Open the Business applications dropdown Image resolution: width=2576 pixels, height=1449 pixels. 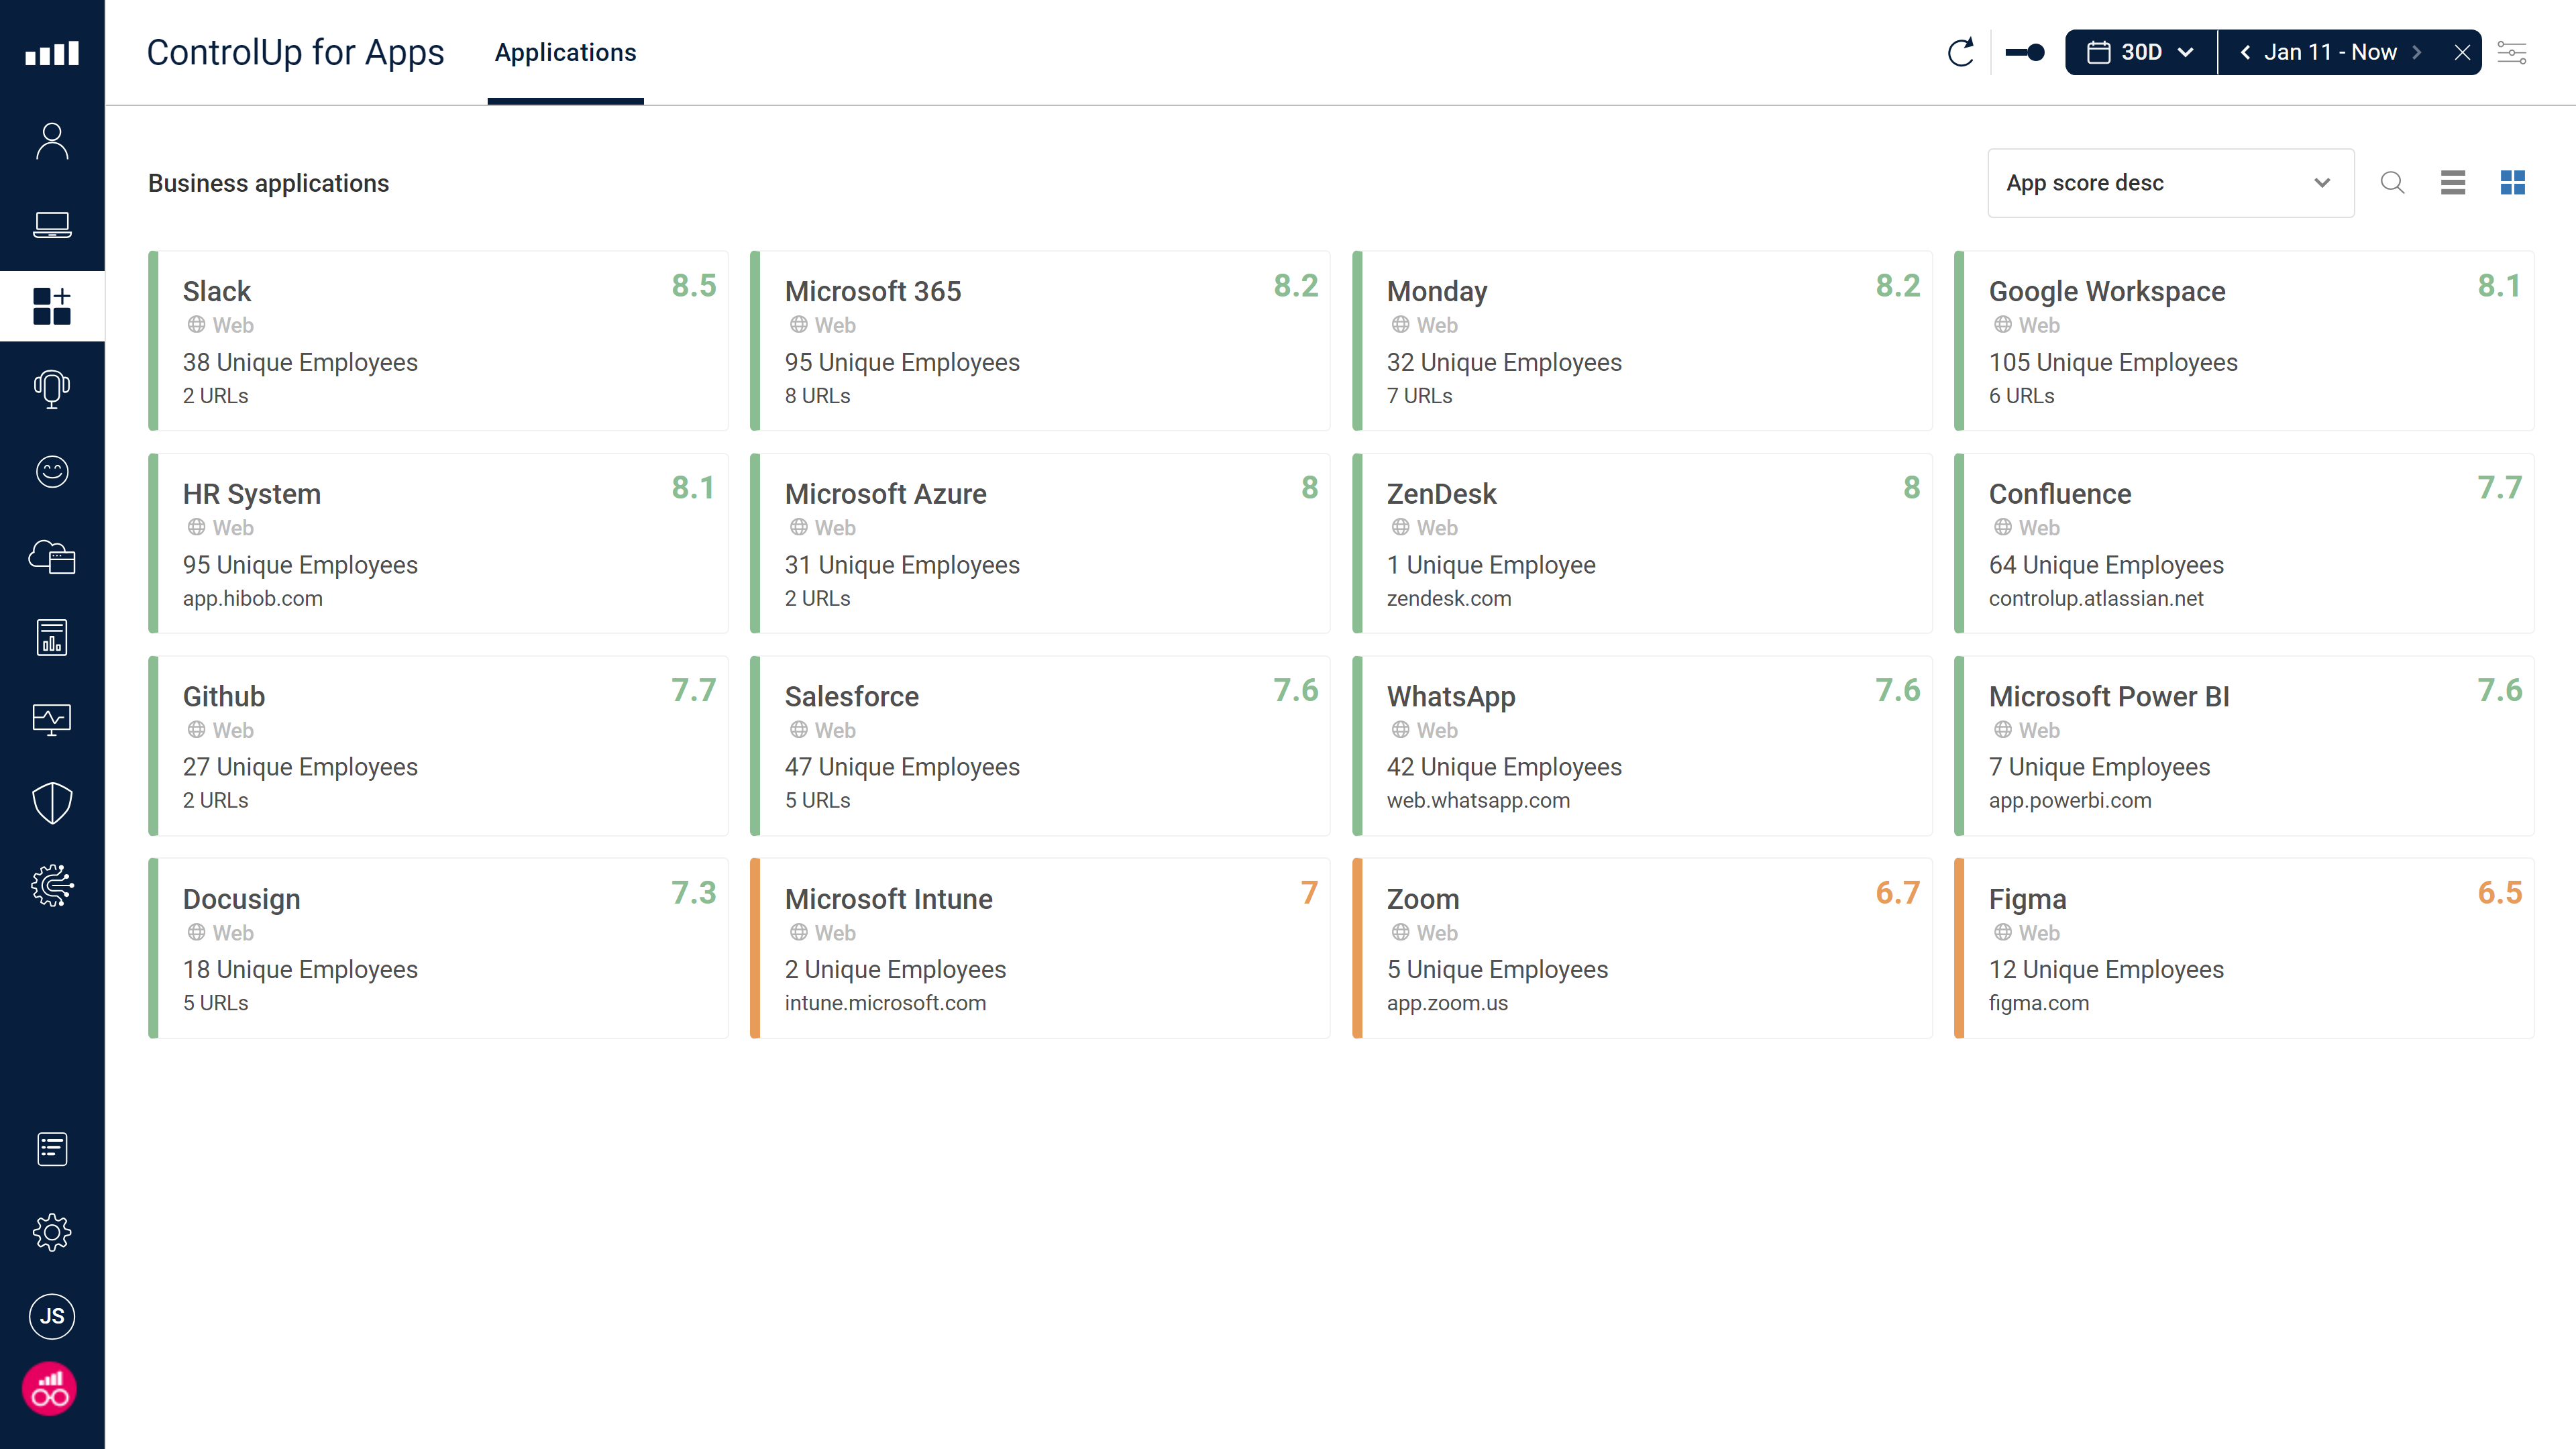click(x=268, y=183)
